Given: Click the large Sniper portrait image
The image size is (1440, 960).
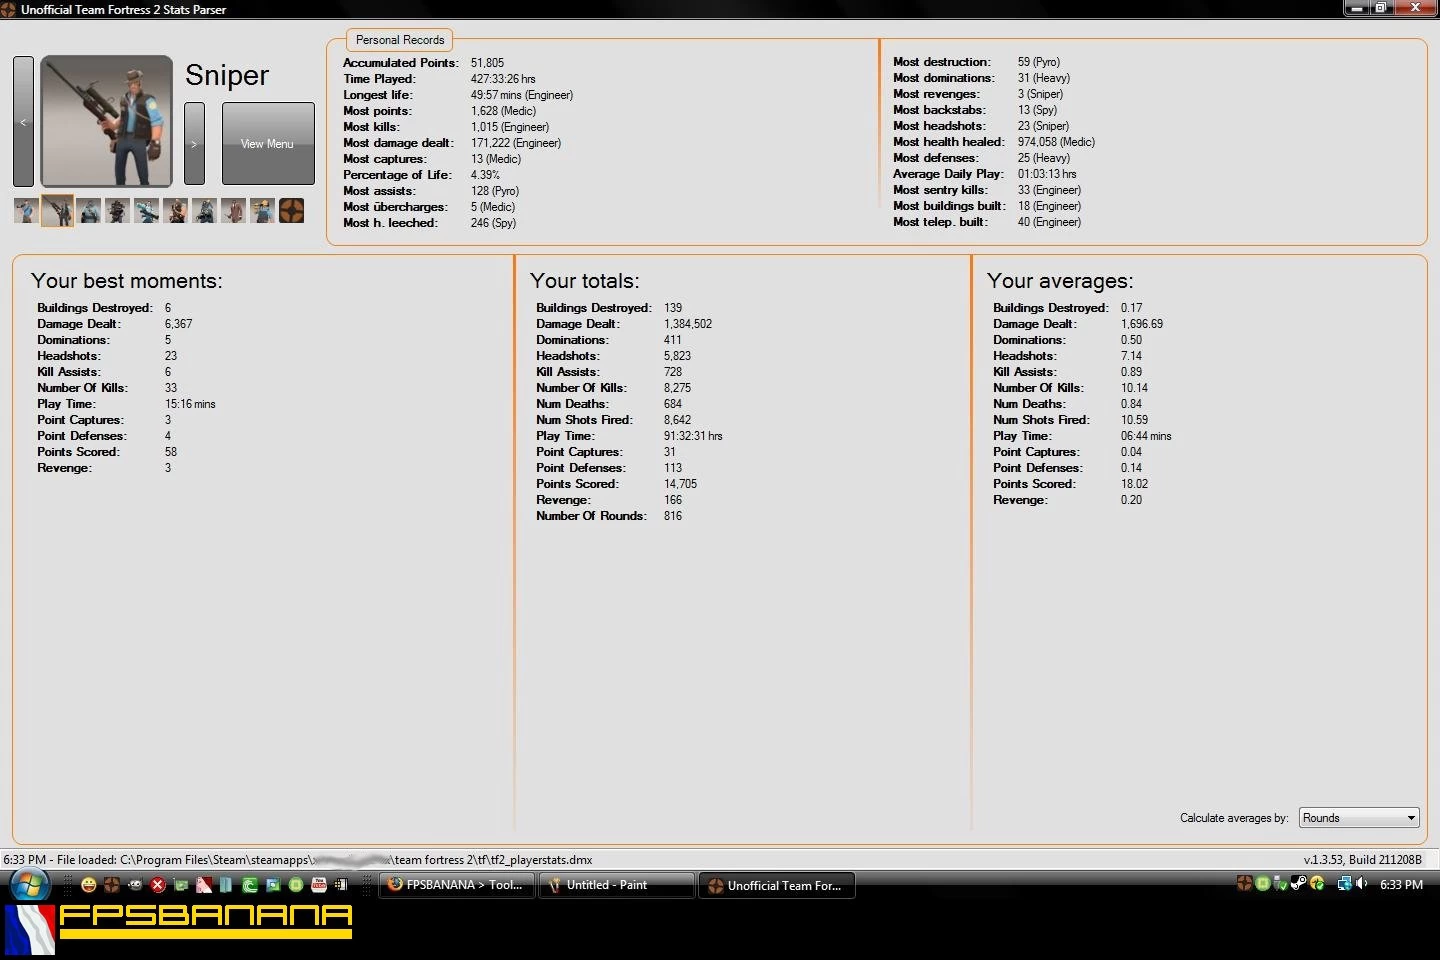Looking at the screenshot, I should pyautogui.click(x=106, y=121).
